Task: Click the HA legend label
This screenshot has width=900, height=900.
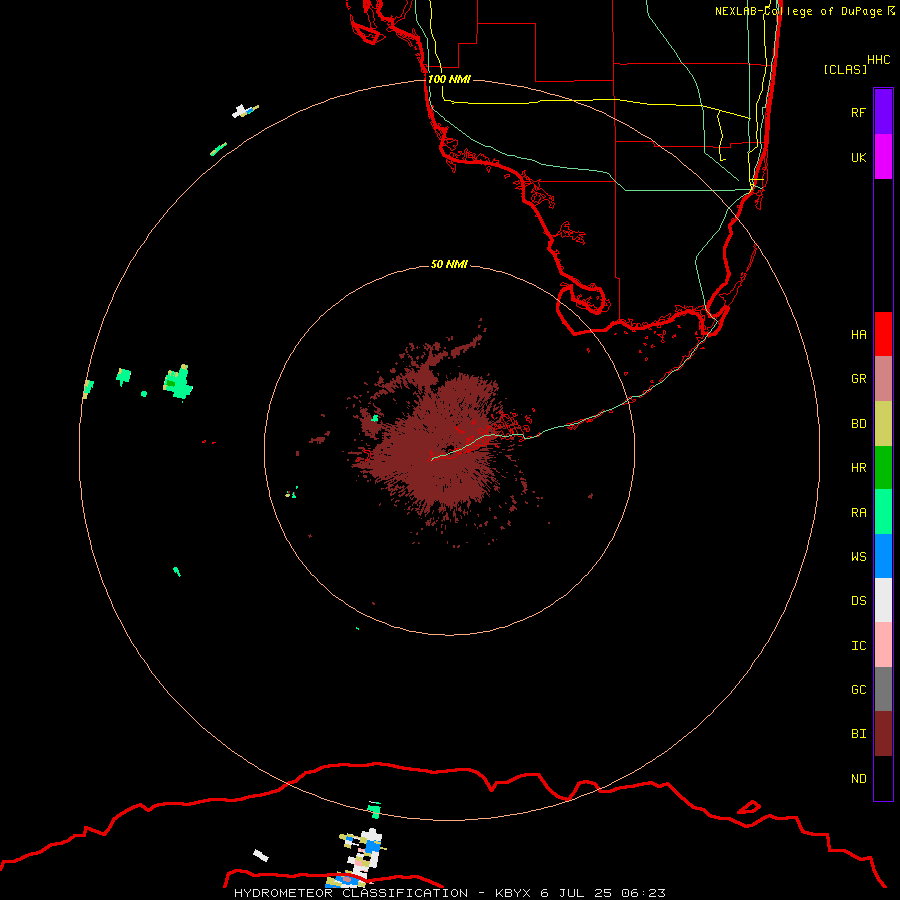Action: 858,334
